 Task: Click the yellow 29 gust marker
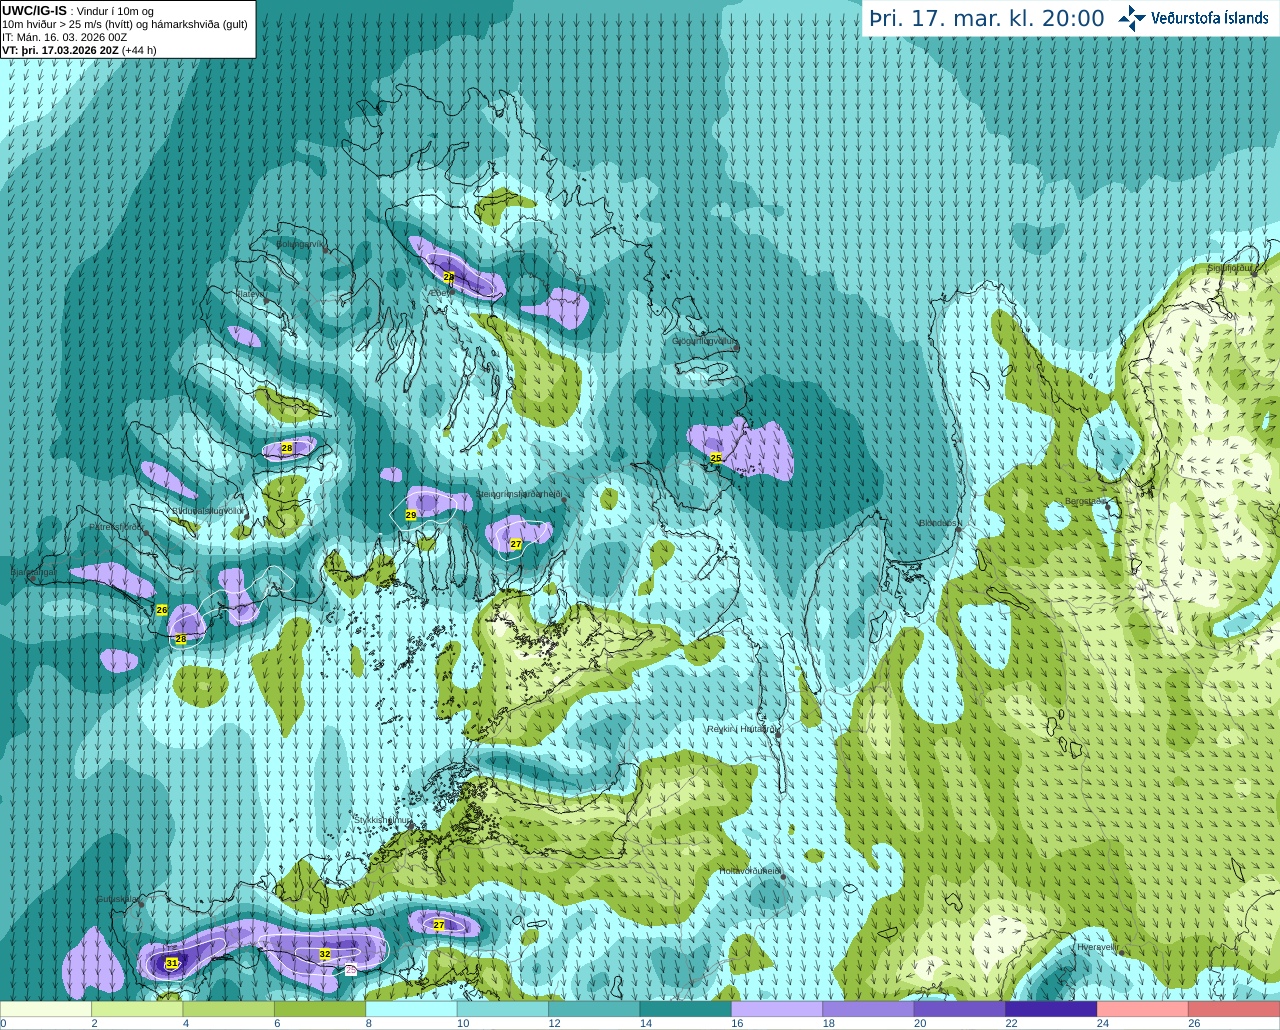tap(411, 515)
